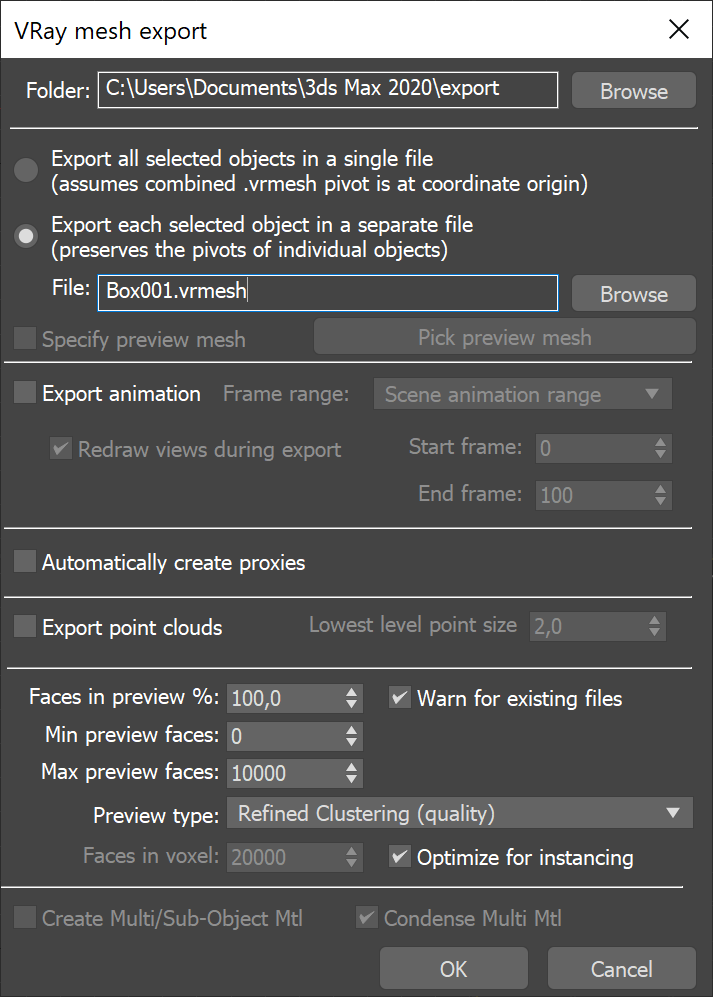Select export all objects in single file

(25, 170)
